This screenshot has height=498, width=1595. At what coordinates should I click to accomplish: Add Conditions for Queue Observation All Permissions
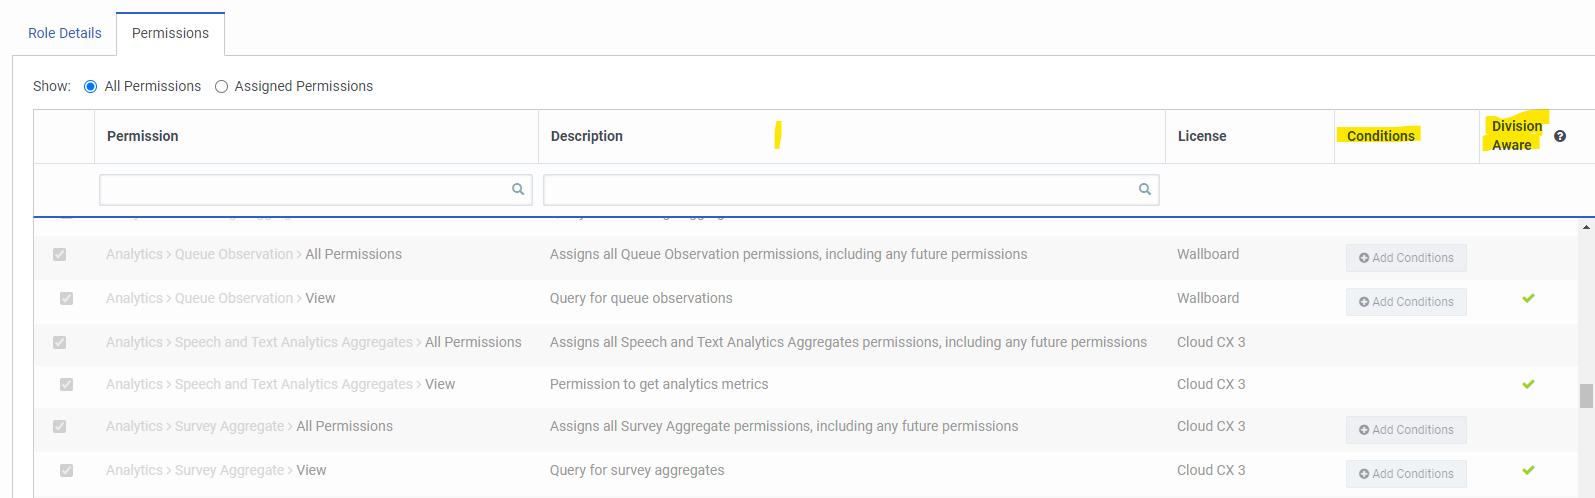click(x=1406, y=258)
